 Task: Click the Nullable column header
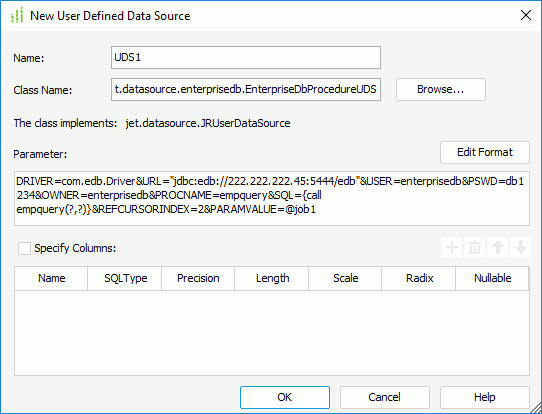(492, 278)
